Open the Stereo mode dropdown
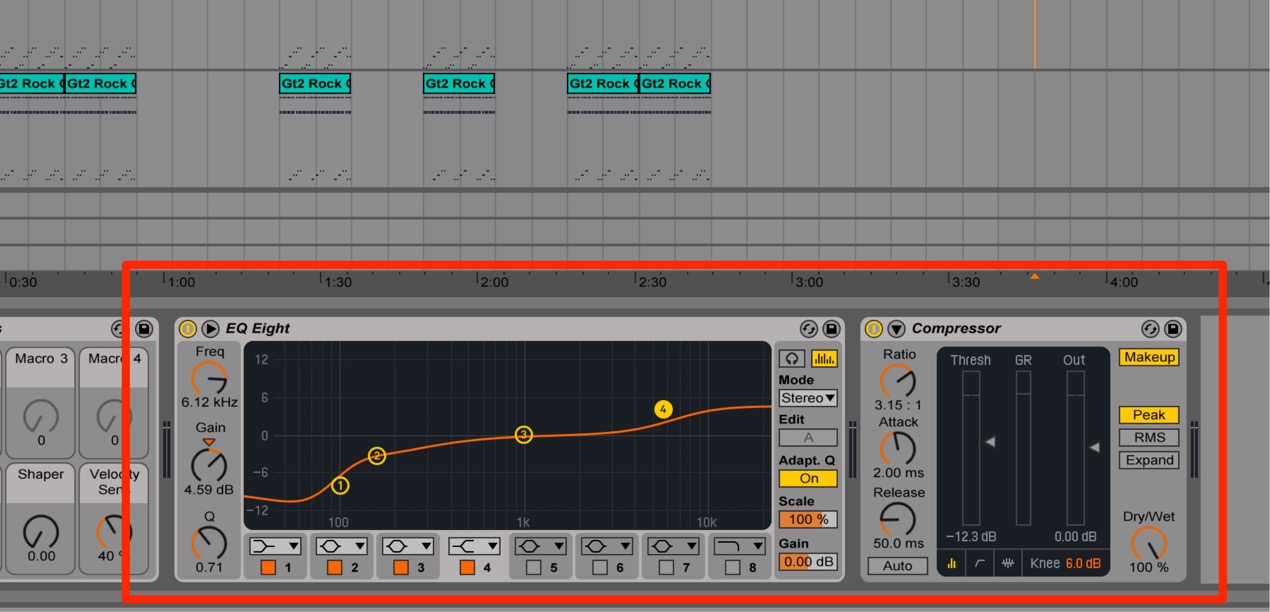This screenshot has width=1270, height=612. pyautogui.click(x=808, y=398)
